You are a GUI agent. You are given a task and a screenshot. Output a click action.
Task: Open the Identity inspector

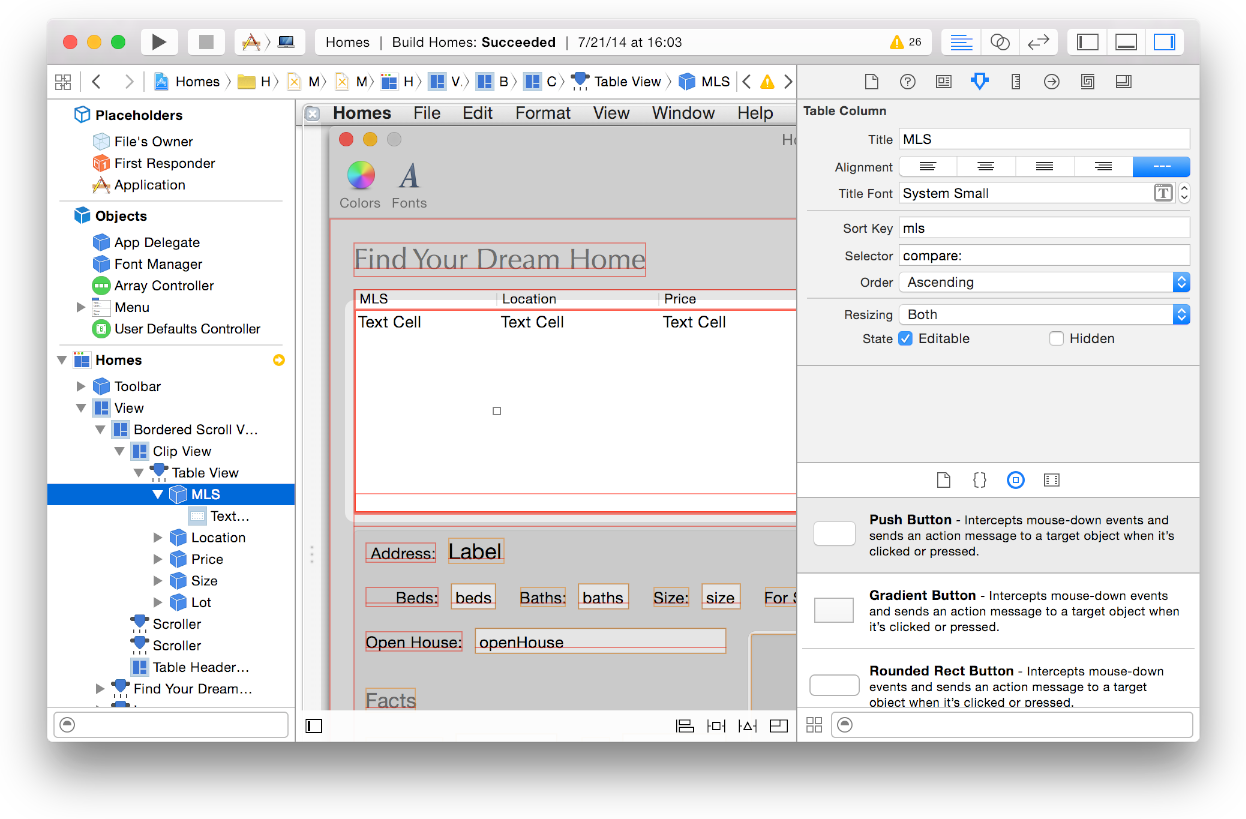click(943, 81)
